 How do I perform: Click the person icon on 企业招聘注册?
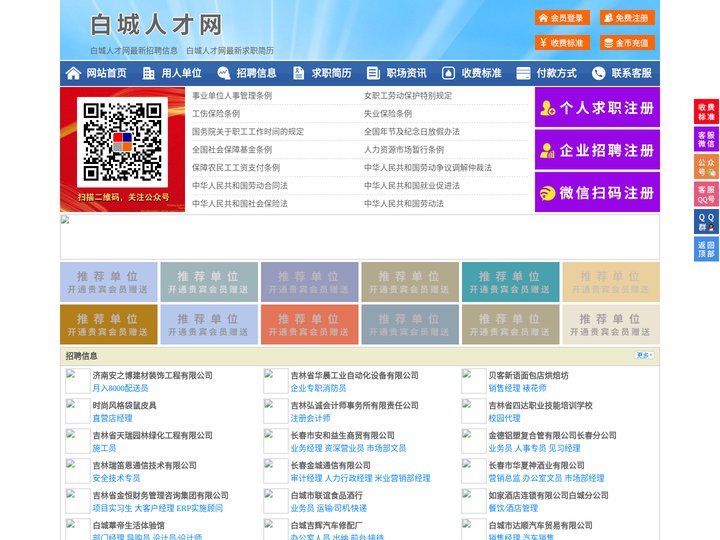click(547, 150)
